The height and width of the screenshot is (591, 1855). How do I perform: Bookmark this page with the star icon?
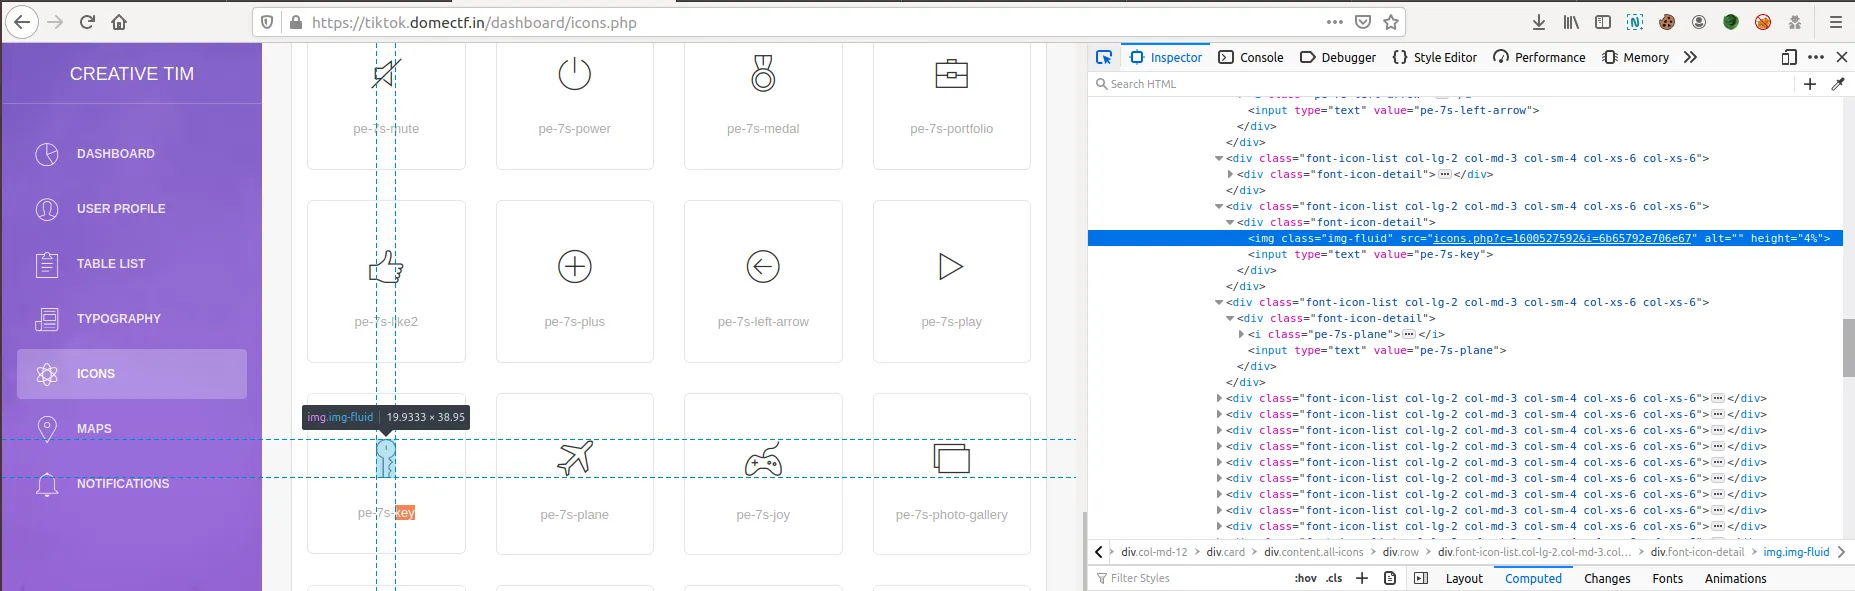pyautogui.click(x=1390, y=22)
